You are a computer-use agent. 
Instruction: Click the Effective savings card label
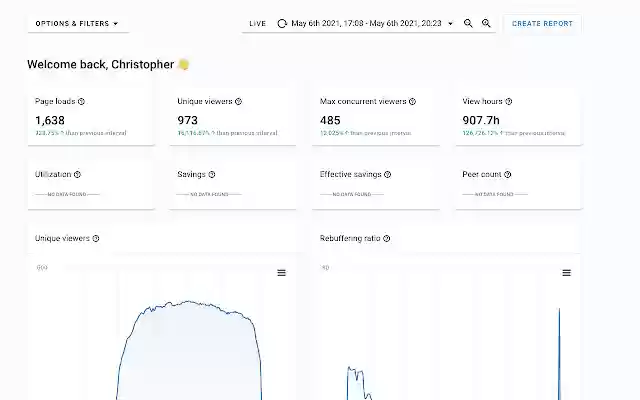click(x=351, y=174)
